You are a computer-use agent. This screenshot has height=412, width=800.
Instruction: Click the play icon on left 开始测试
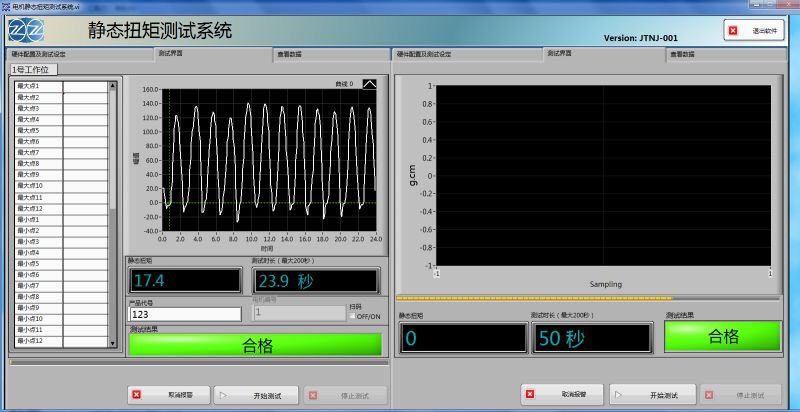tap(222, 396)
